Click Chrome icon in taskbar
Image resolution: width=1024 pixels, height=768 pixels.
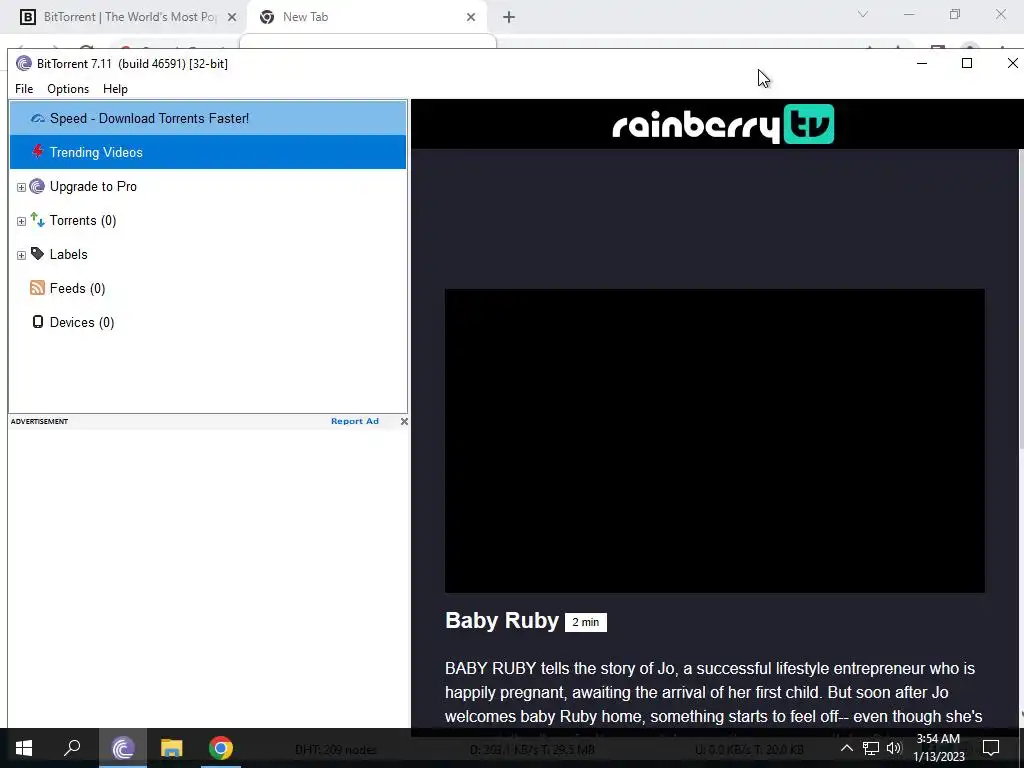(221, 748)
